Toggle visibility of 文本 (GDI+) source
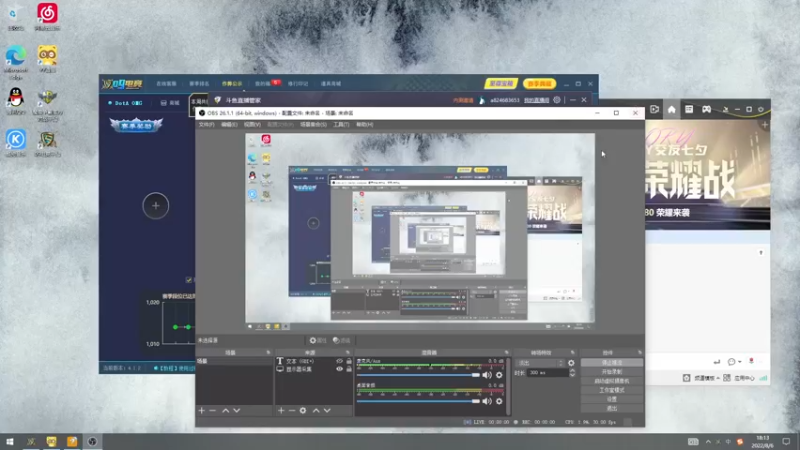 [x=339, y=361]
